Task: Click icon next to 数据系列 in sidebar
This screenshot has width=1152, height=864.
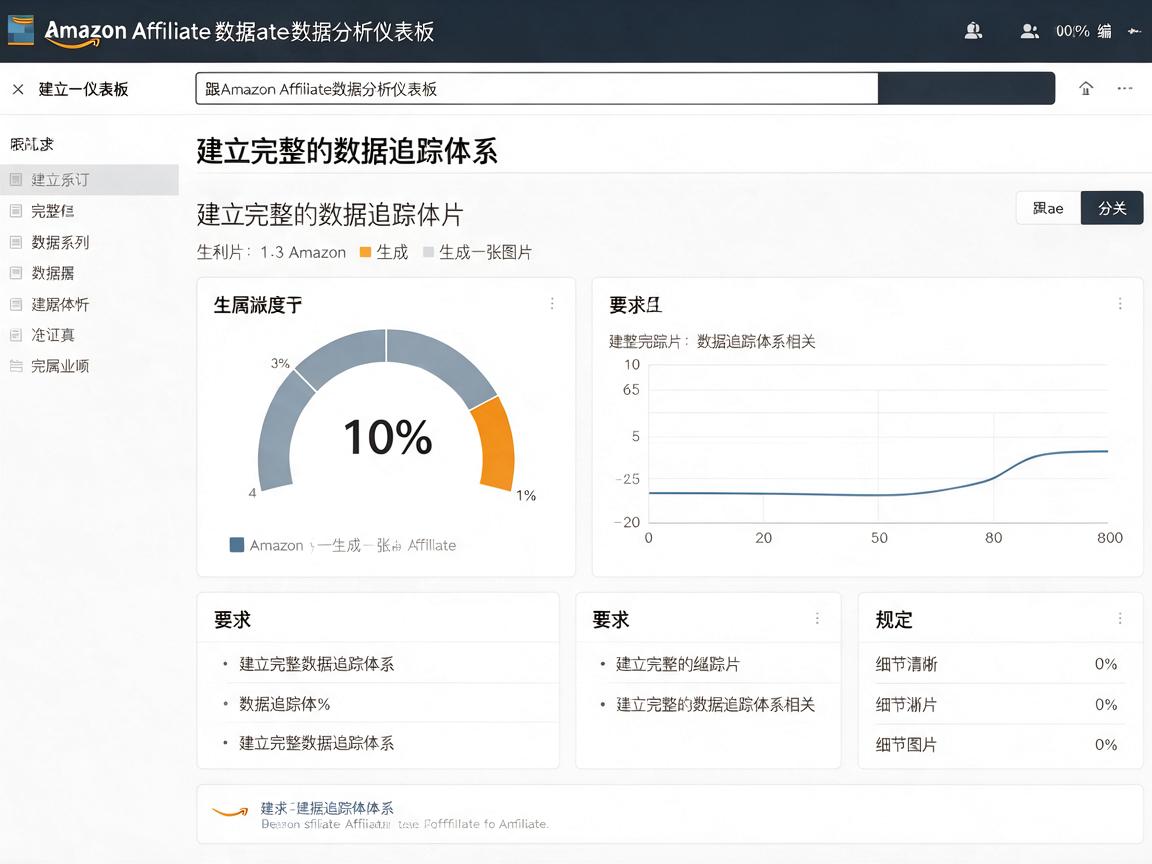Action: 15,242
